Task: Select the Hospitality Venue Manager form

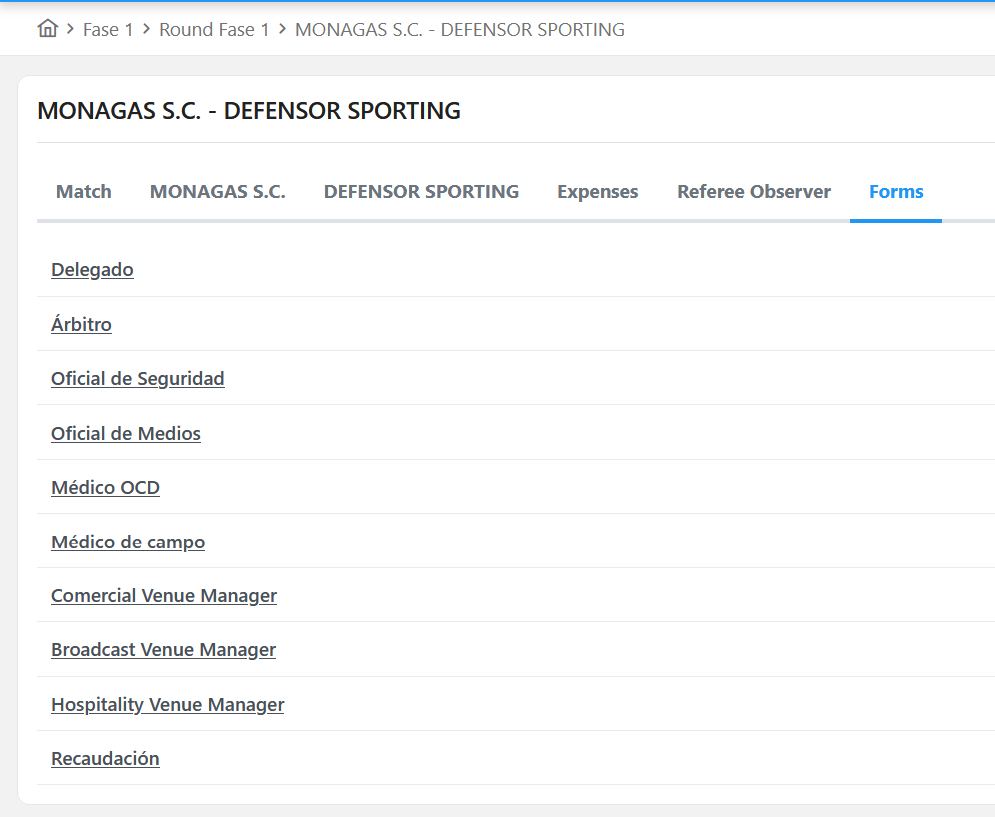Action: 168,705
